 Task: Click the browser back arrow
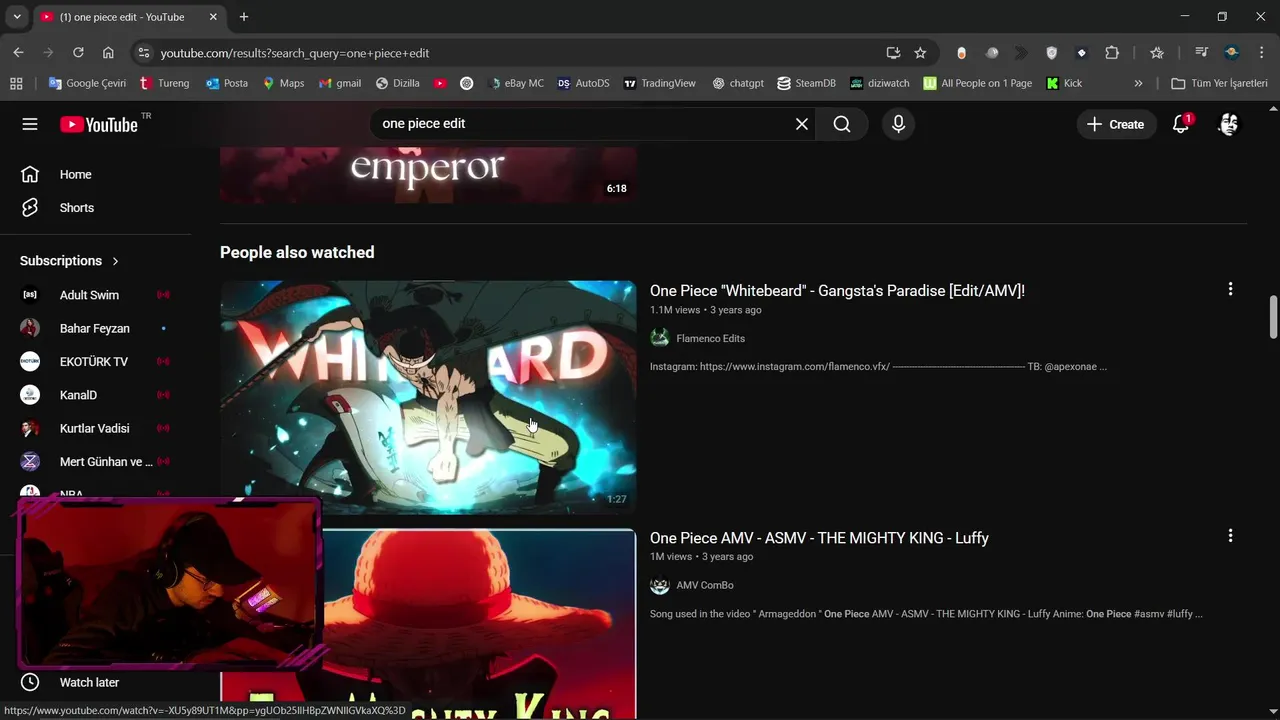point(18,53)
